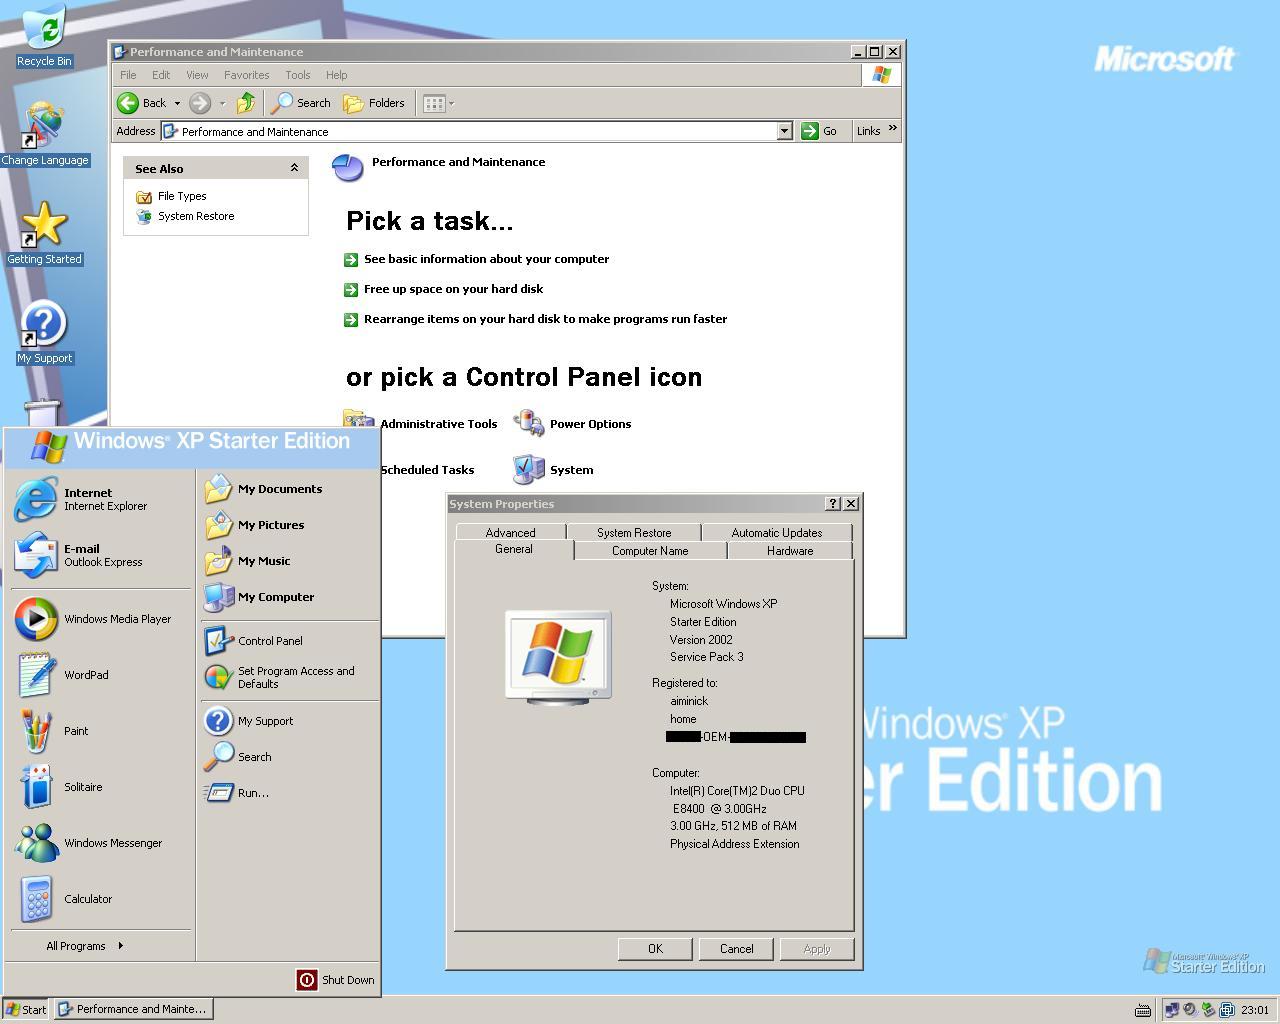Click the system tray clock
Screen dimensions: 1280x1024
coord(1255,1010)
